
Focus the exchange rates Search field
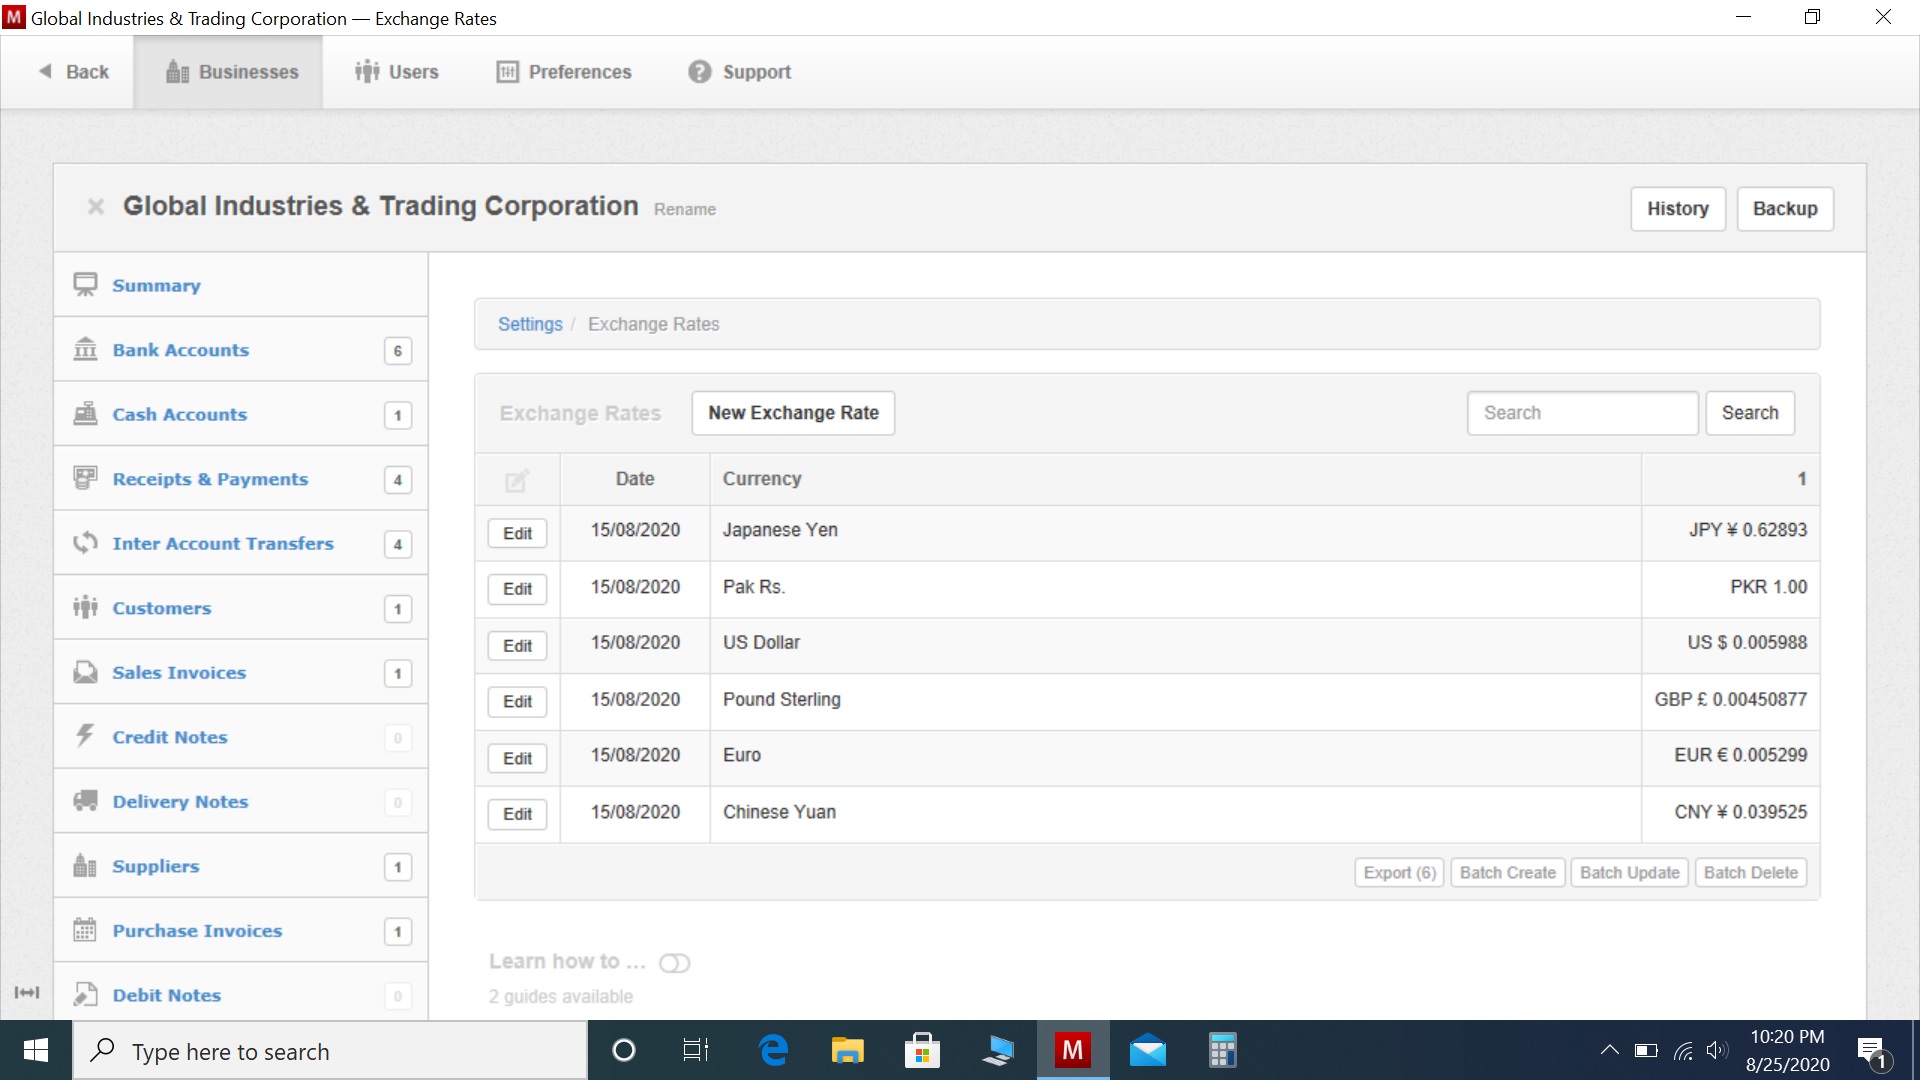(x=1582, y=413)
